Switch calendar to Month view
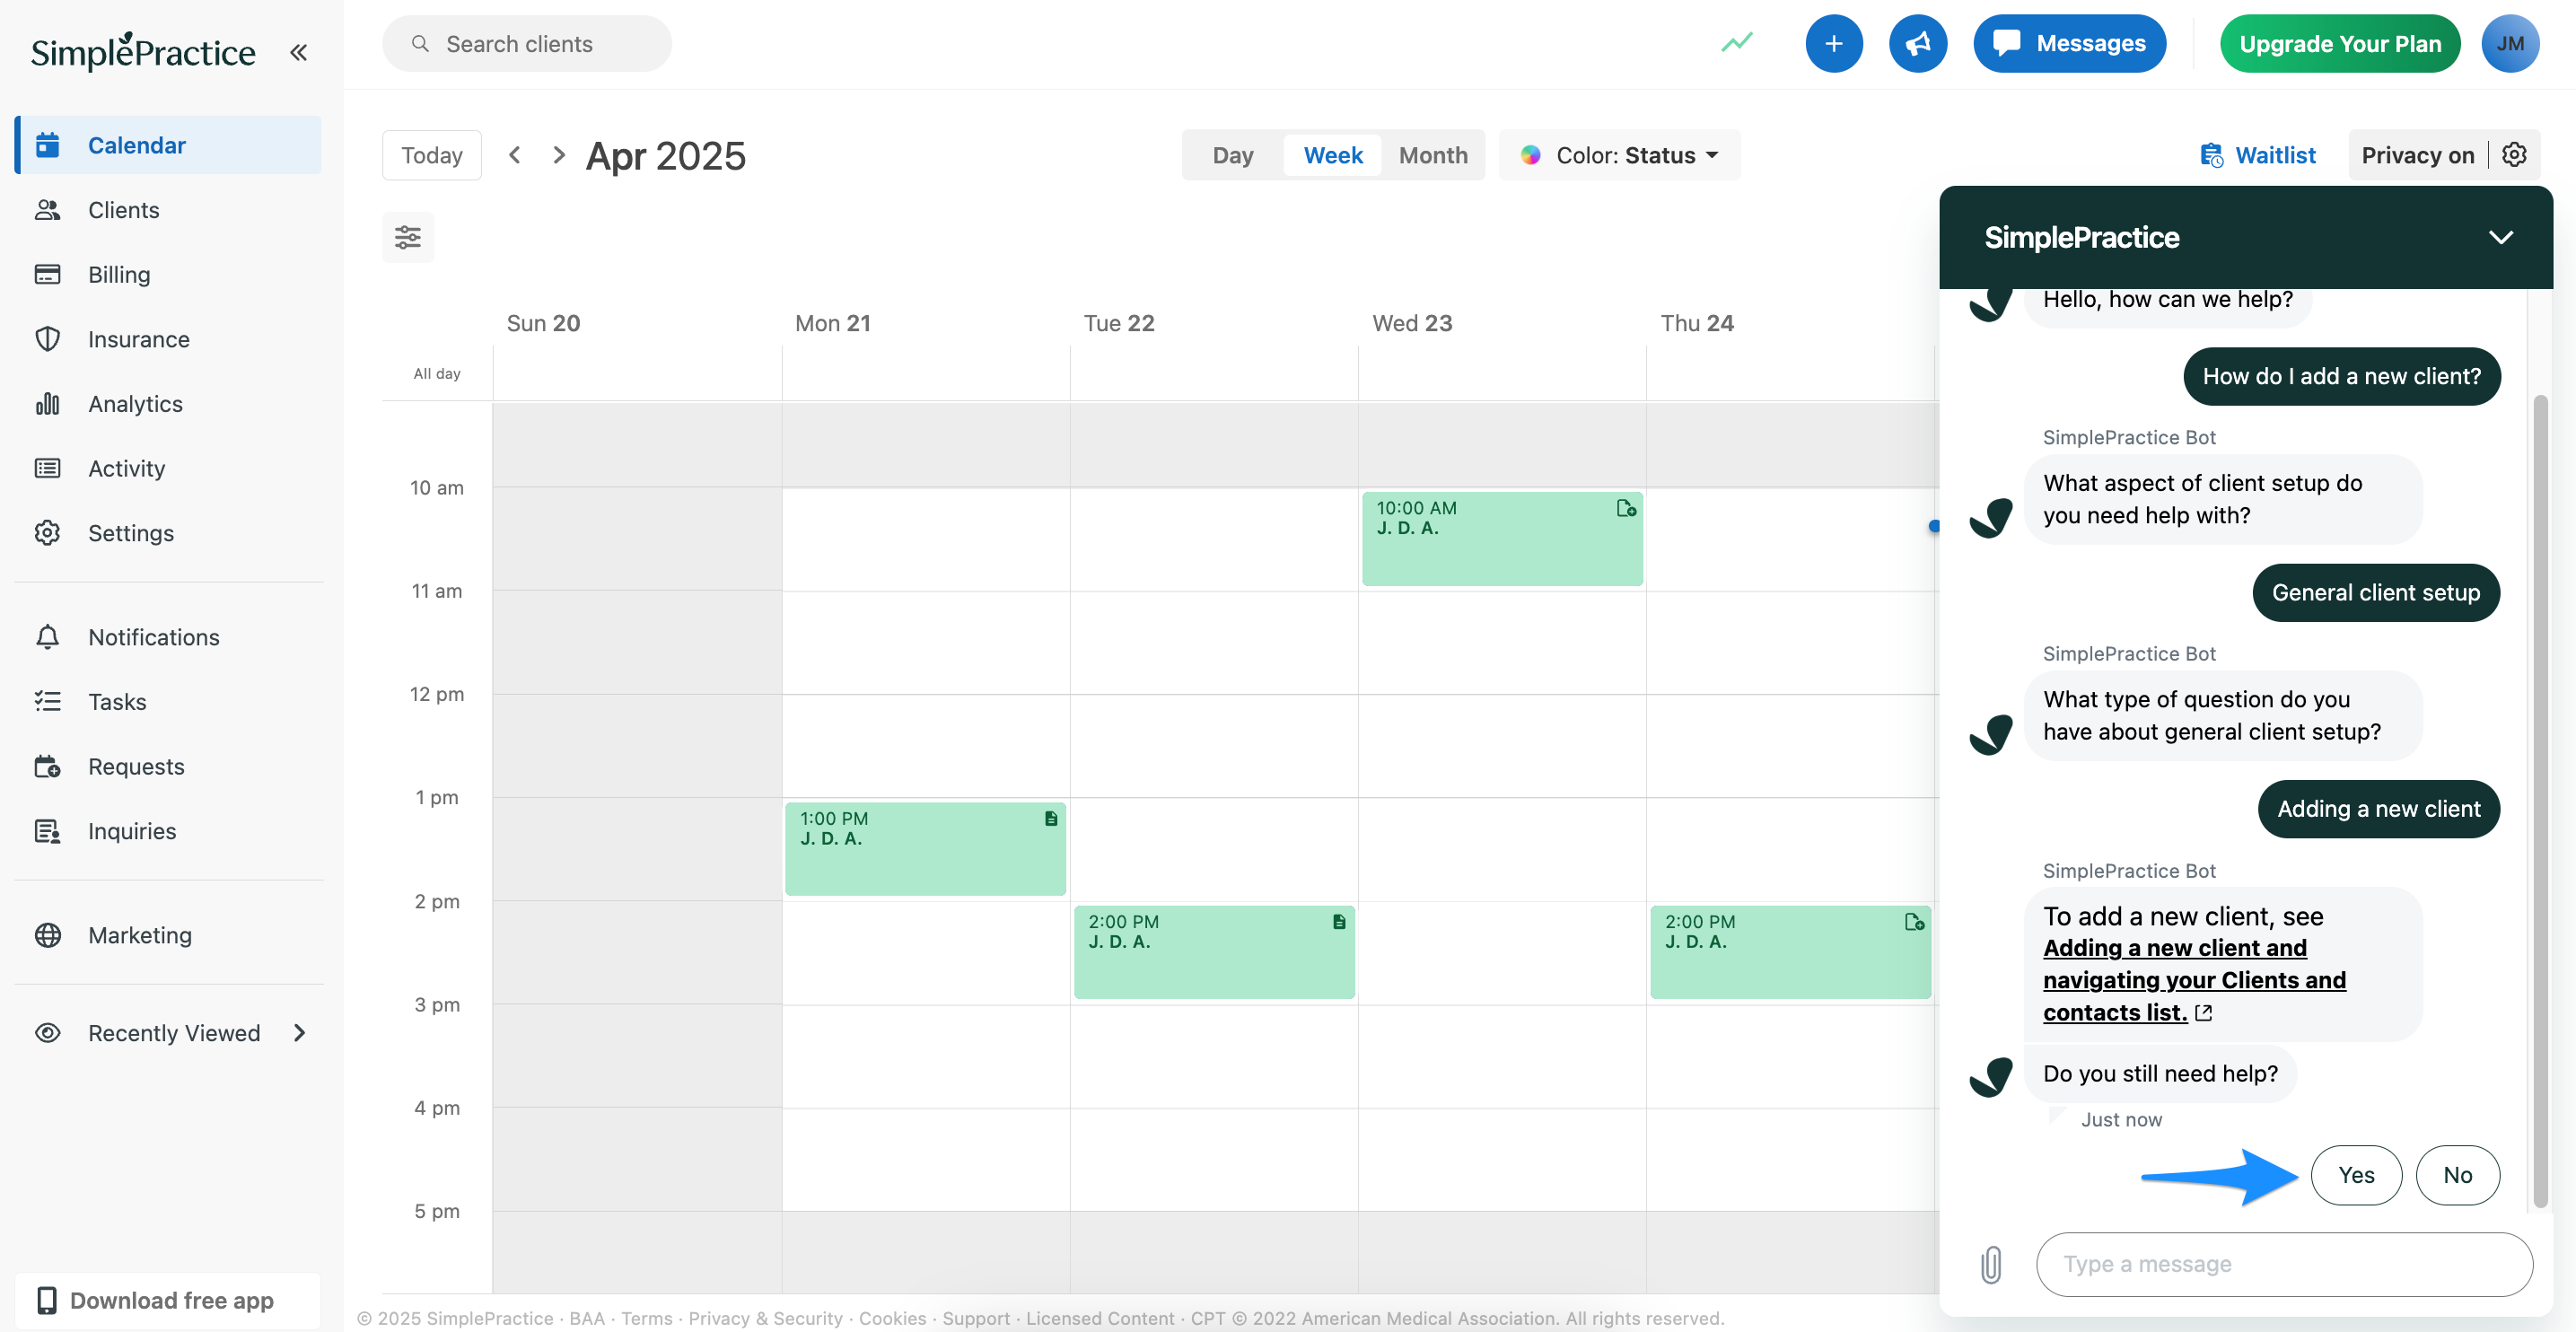This screenshot has width=2576, height=1332. pyautogui.click(x=1433, y=155)
